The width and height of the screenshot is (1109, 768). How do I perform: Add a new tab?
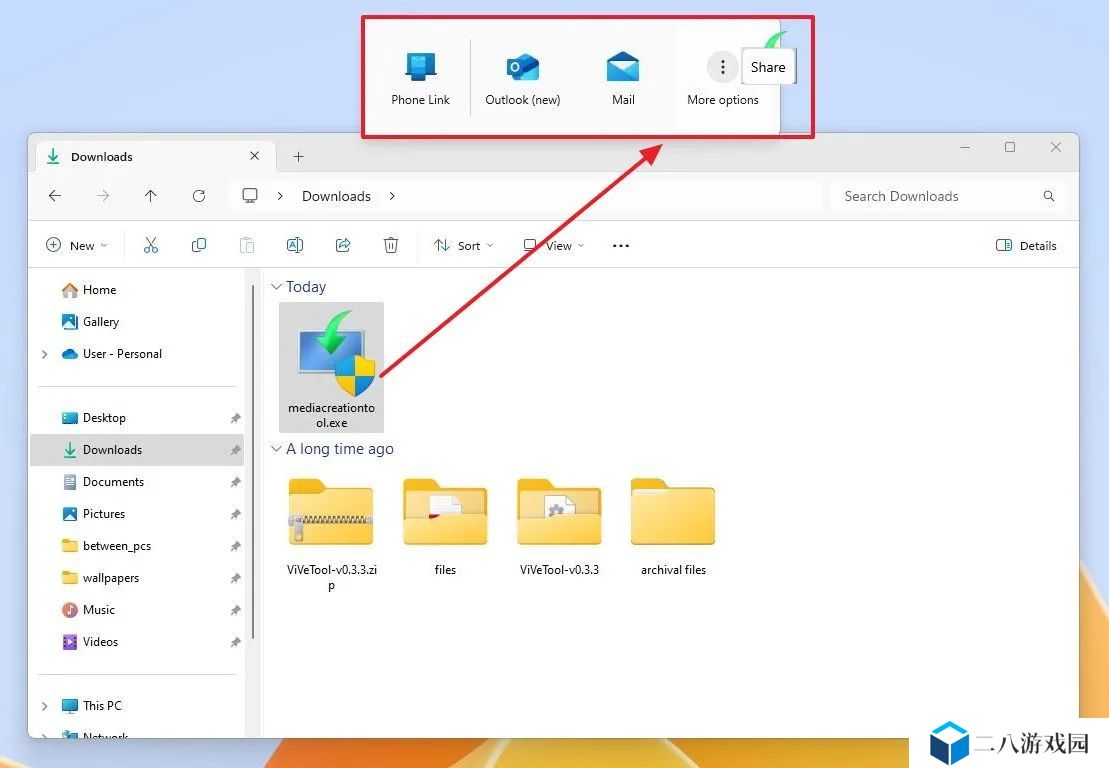298,156
